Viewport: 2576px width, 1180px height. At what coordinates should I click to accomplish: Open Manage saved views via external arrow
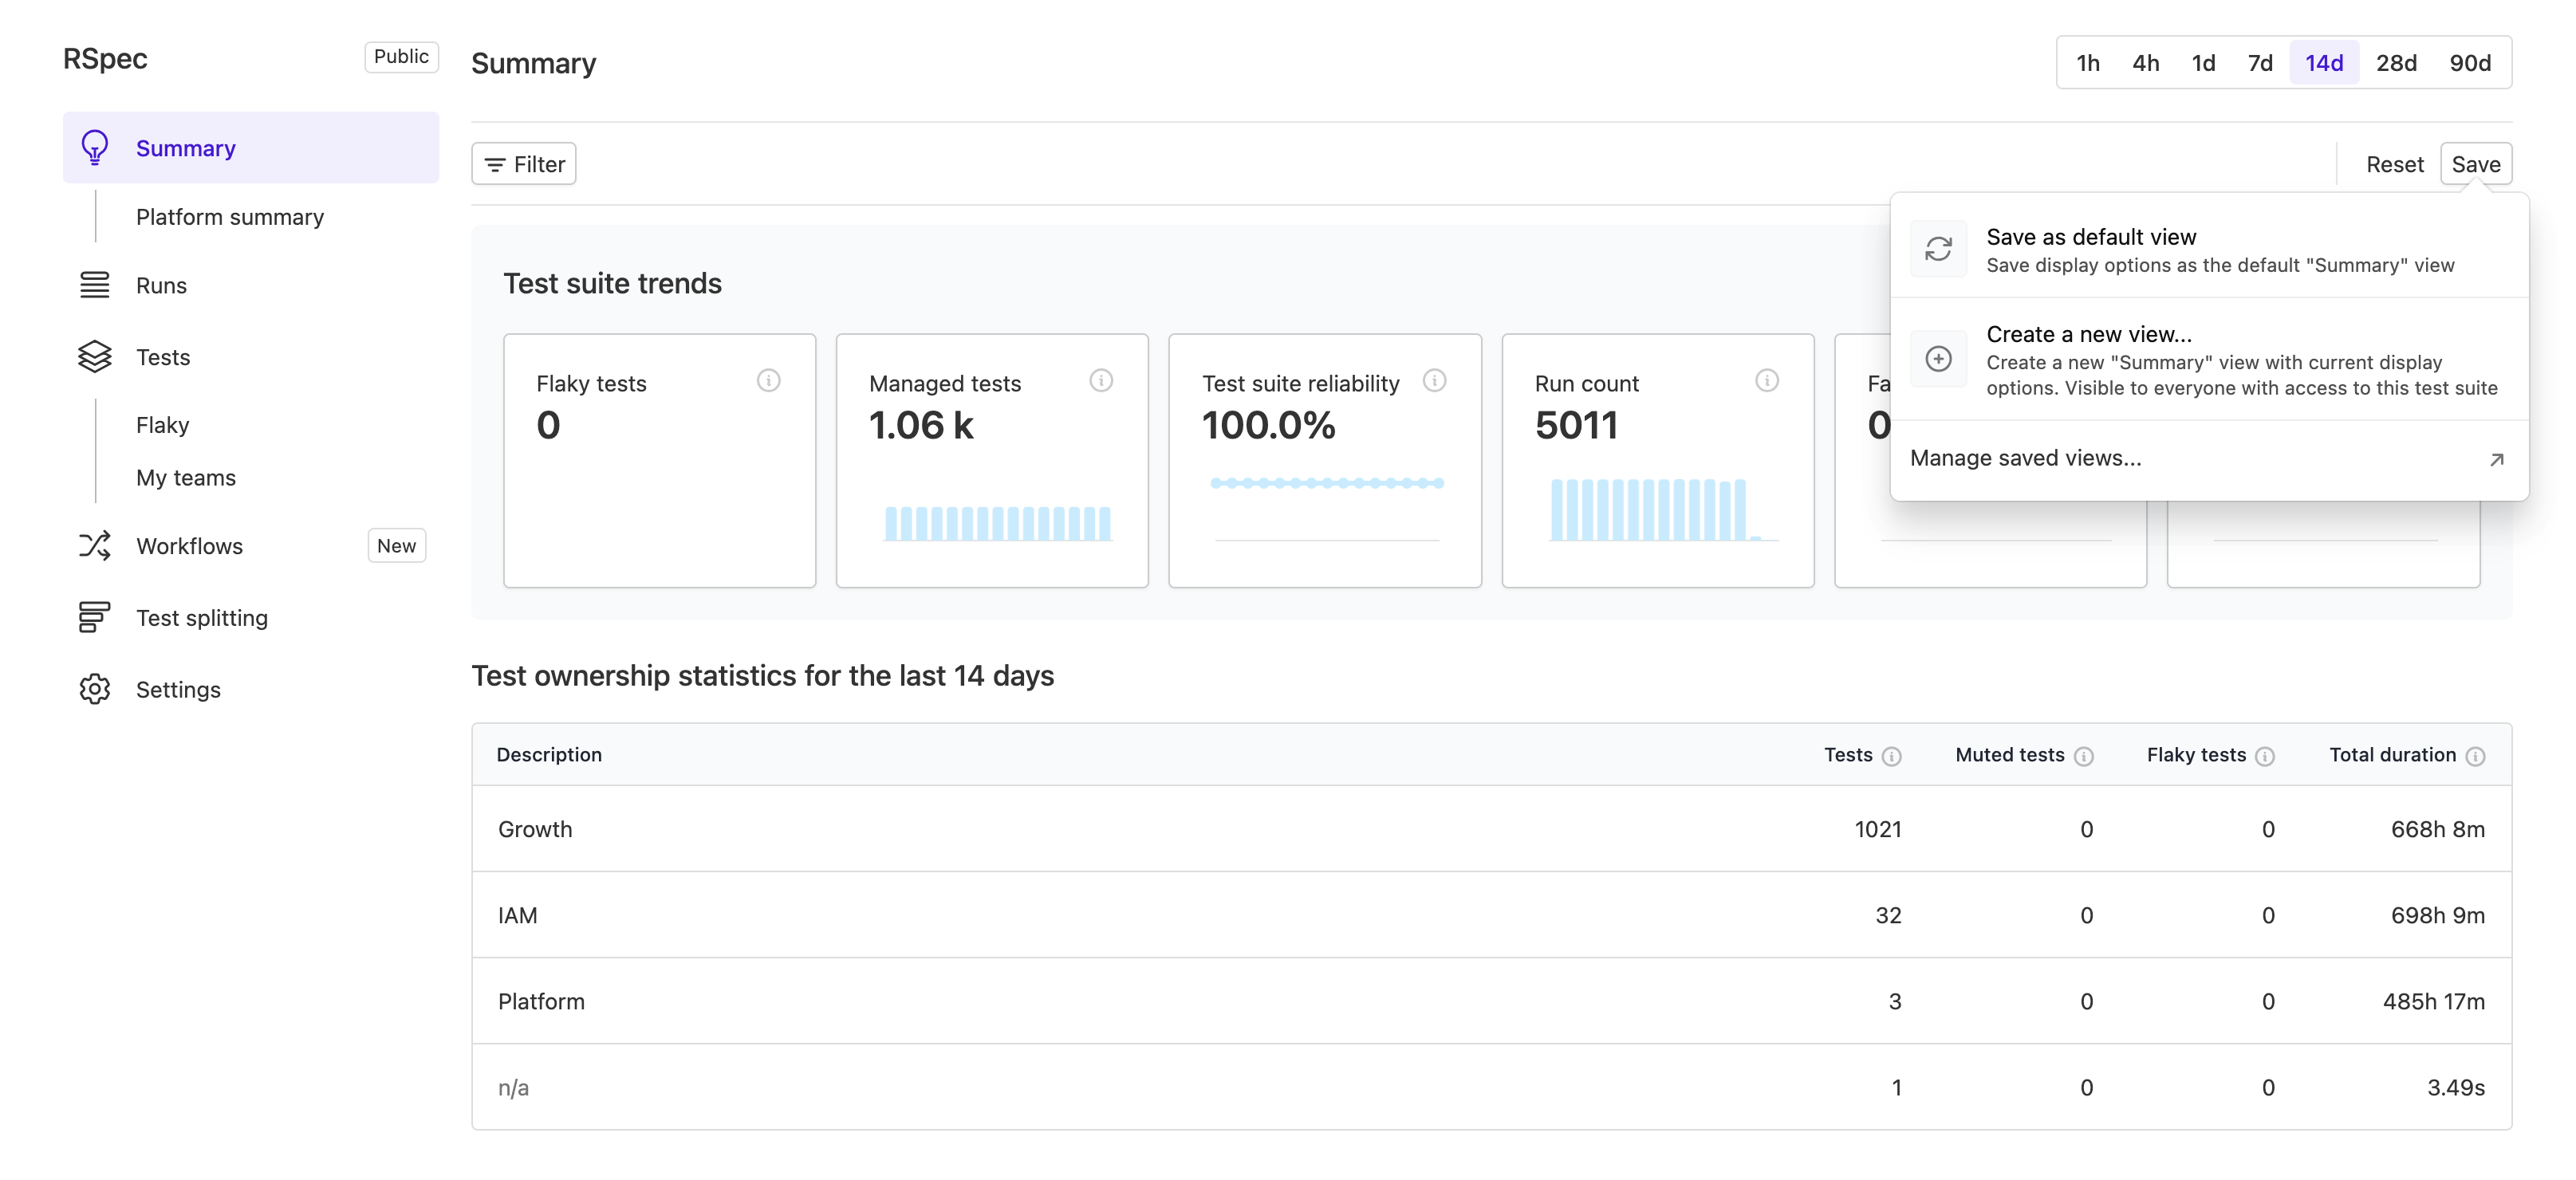pyautogui.click(x=2026, y=458)
